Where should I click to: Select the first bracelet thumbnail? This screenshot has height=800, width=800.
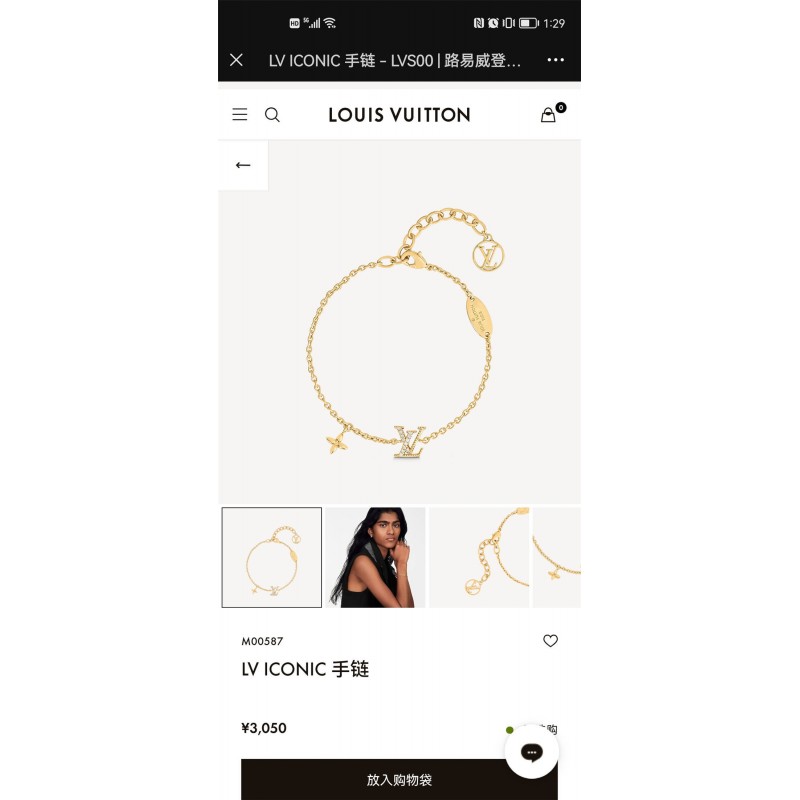tap(272, 557)
